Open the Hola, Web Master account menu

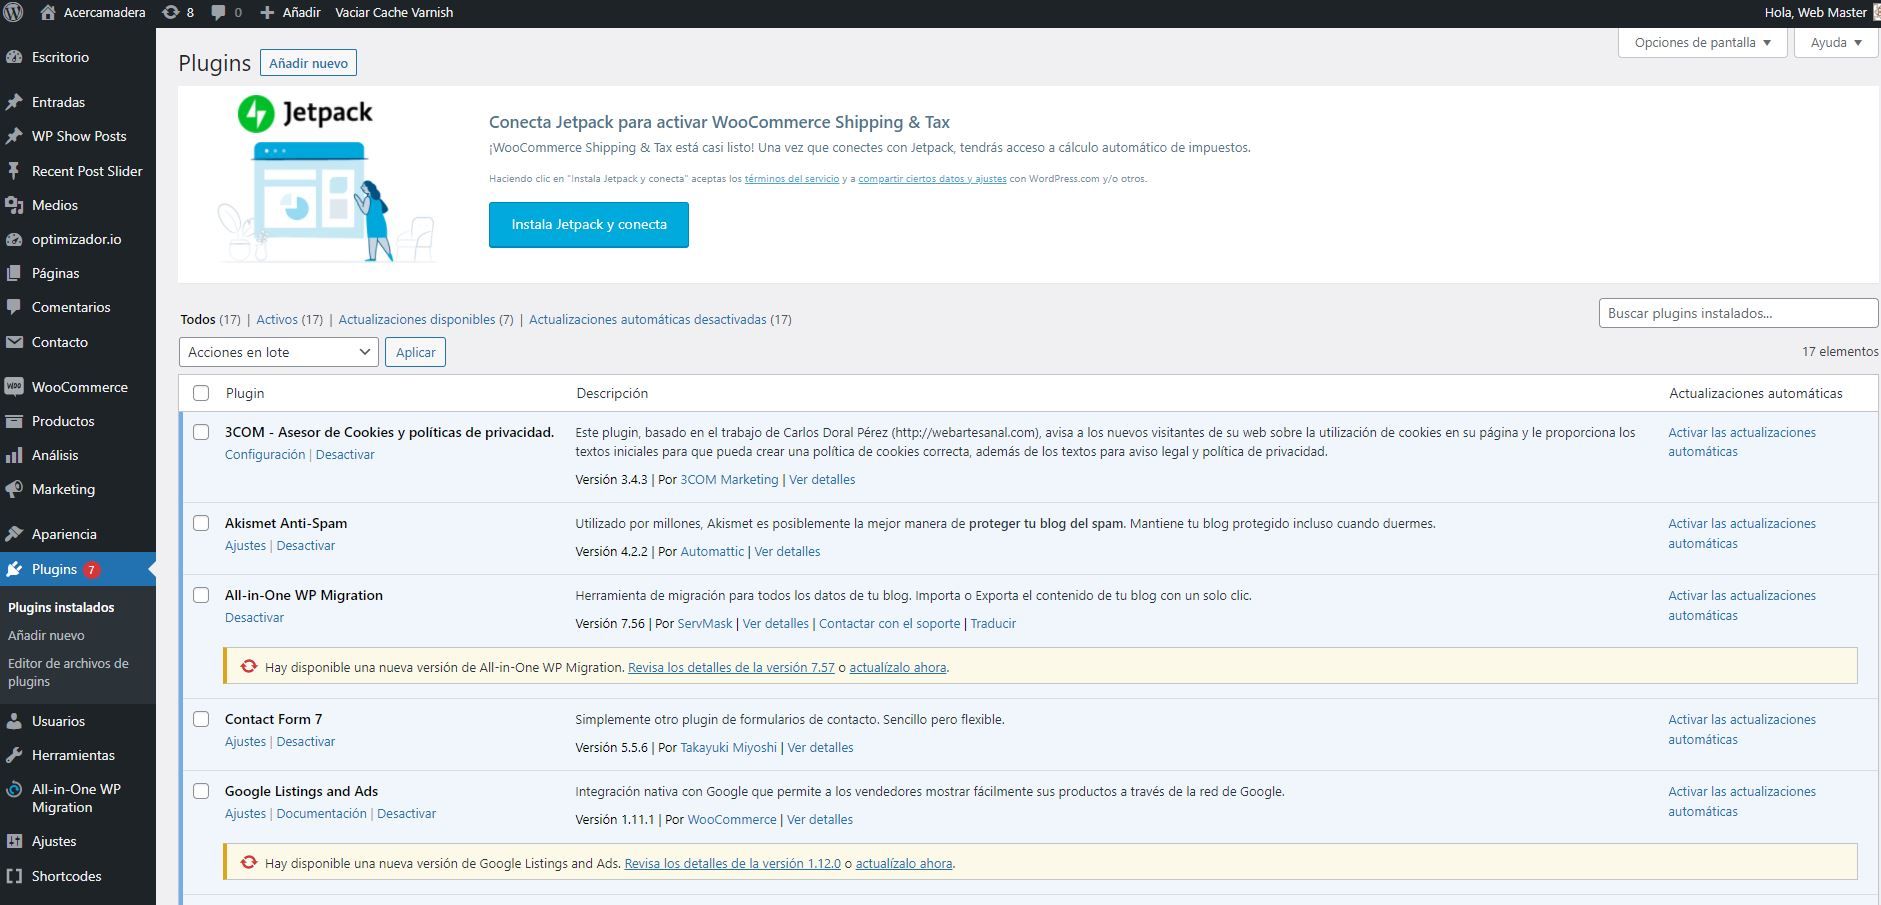1822,12
